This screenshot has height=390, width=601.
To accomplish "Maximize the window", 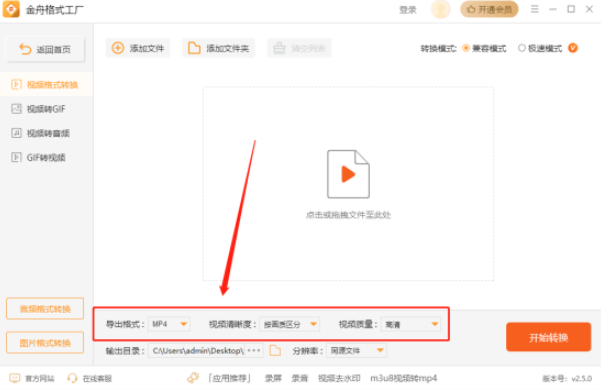I will (571, 9).
